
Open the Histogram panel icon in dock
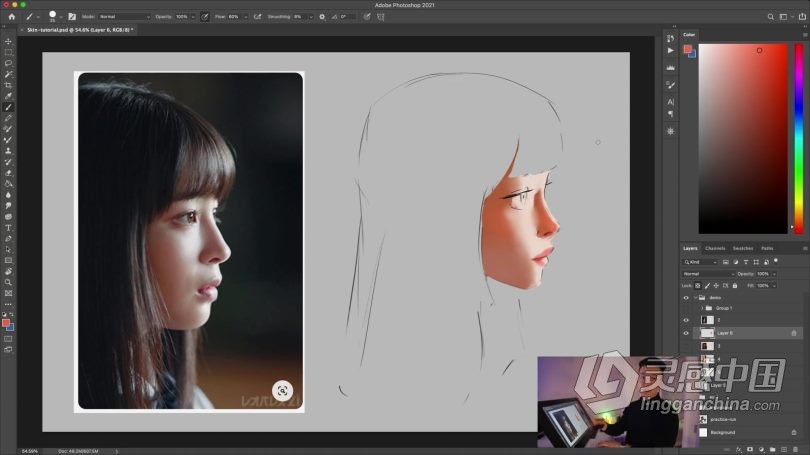coord(671,68)
